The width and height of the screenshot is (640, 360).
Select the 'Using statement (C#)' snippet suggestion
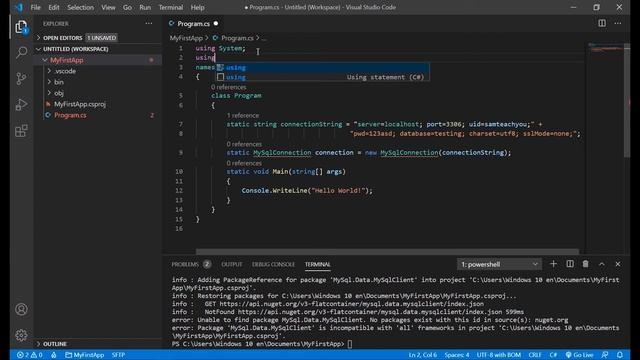pyautogui.click(x=322, y=77)
